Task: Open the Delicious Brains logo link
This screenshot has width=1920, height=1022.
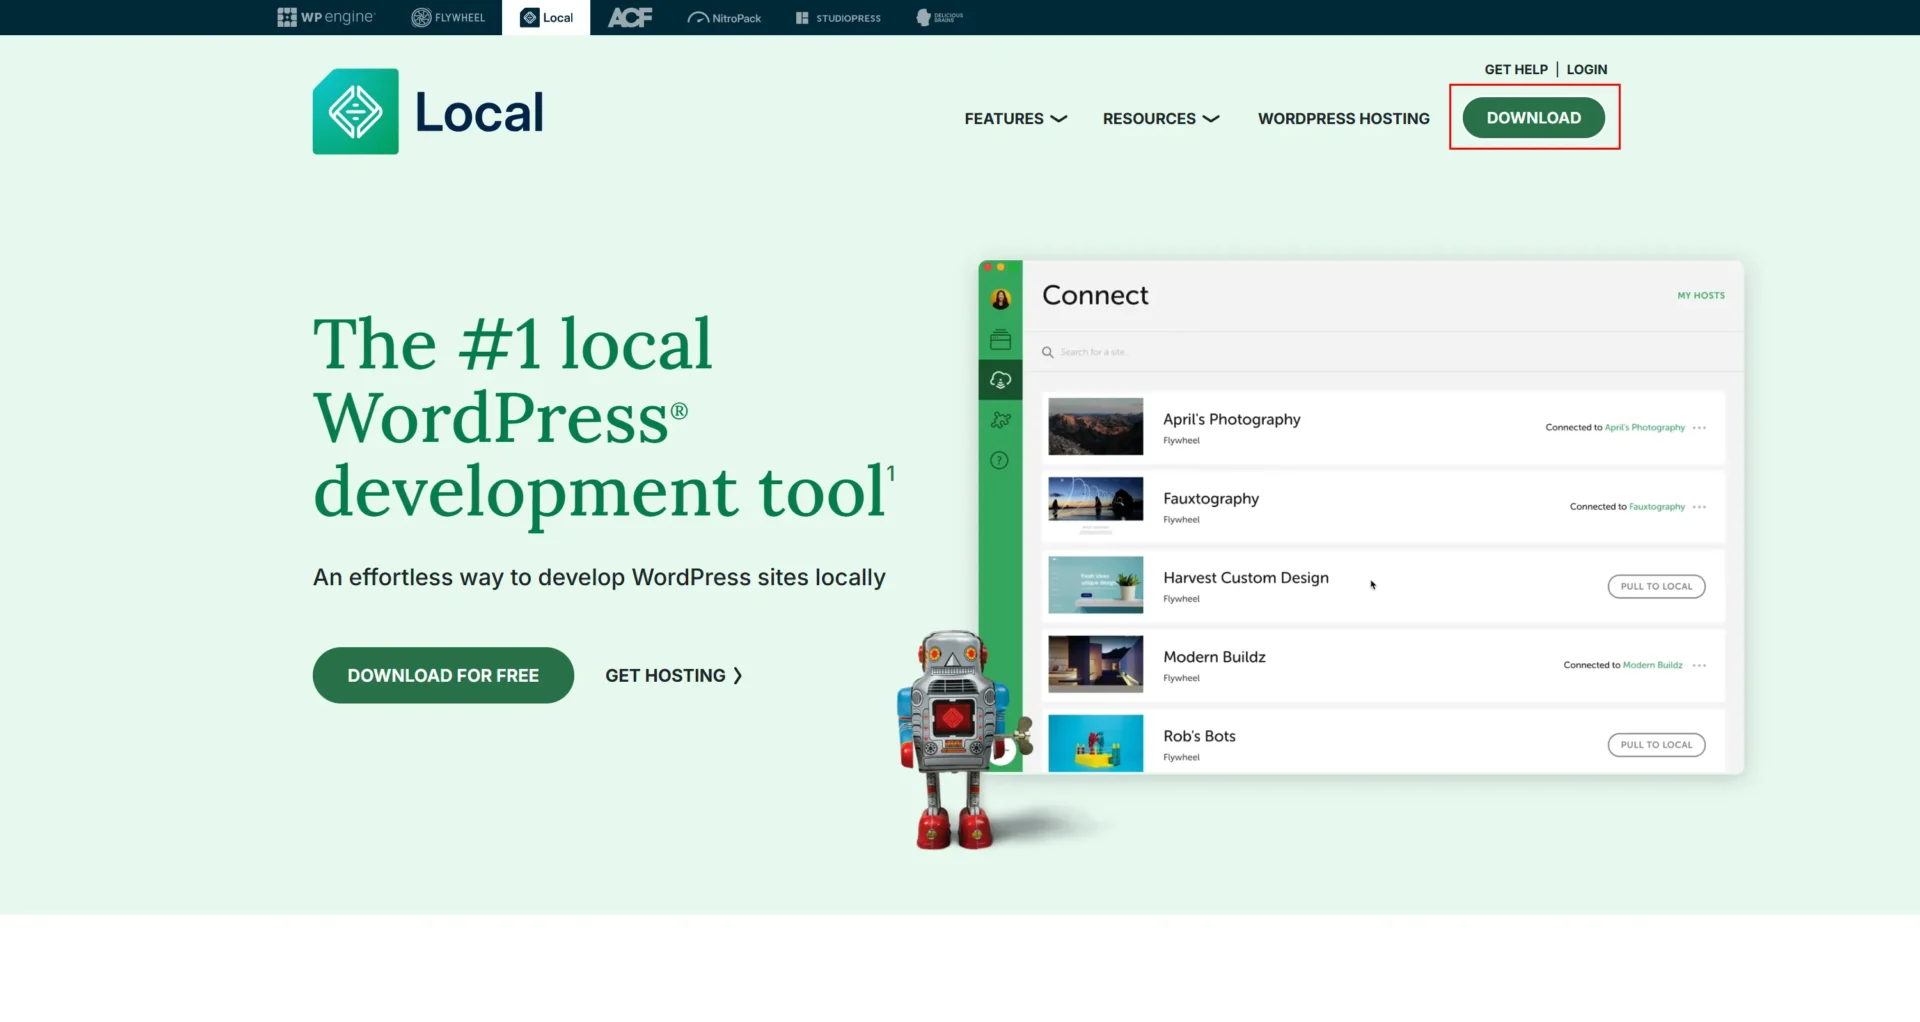Action: [x=939, y=17]
